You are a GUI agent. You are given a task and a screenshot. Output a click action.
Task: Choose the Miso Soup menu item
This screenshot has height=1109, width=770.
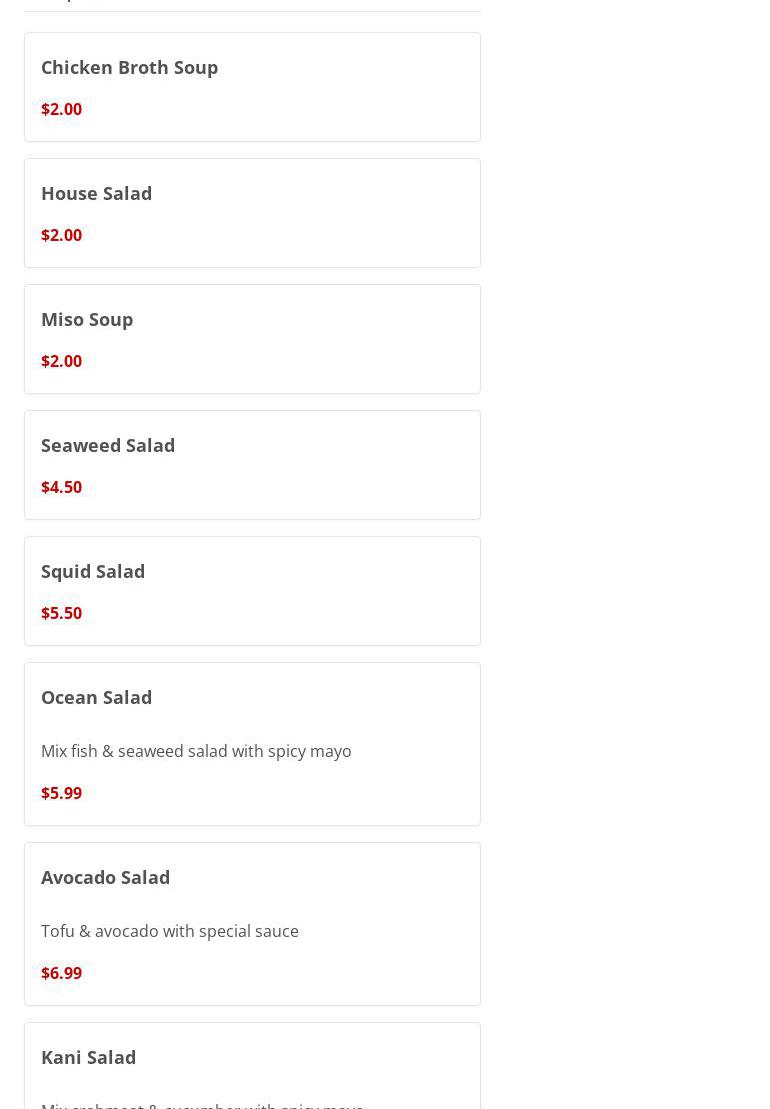(87, 319)
